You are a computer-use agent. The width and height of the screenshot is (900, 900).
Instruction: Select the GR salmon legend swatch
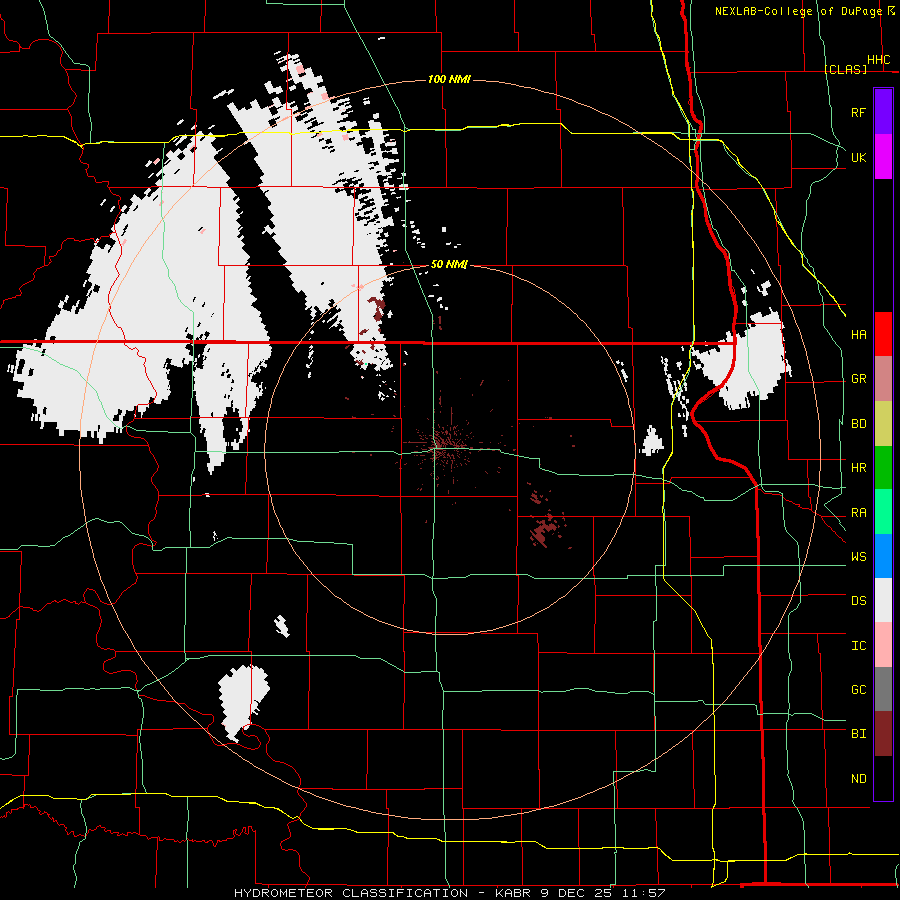tap(883, 379)
